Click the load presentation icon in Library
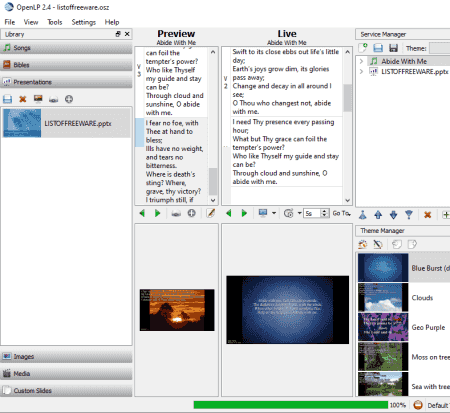Screen dimensions: 450x413 [x=7, y=99]
